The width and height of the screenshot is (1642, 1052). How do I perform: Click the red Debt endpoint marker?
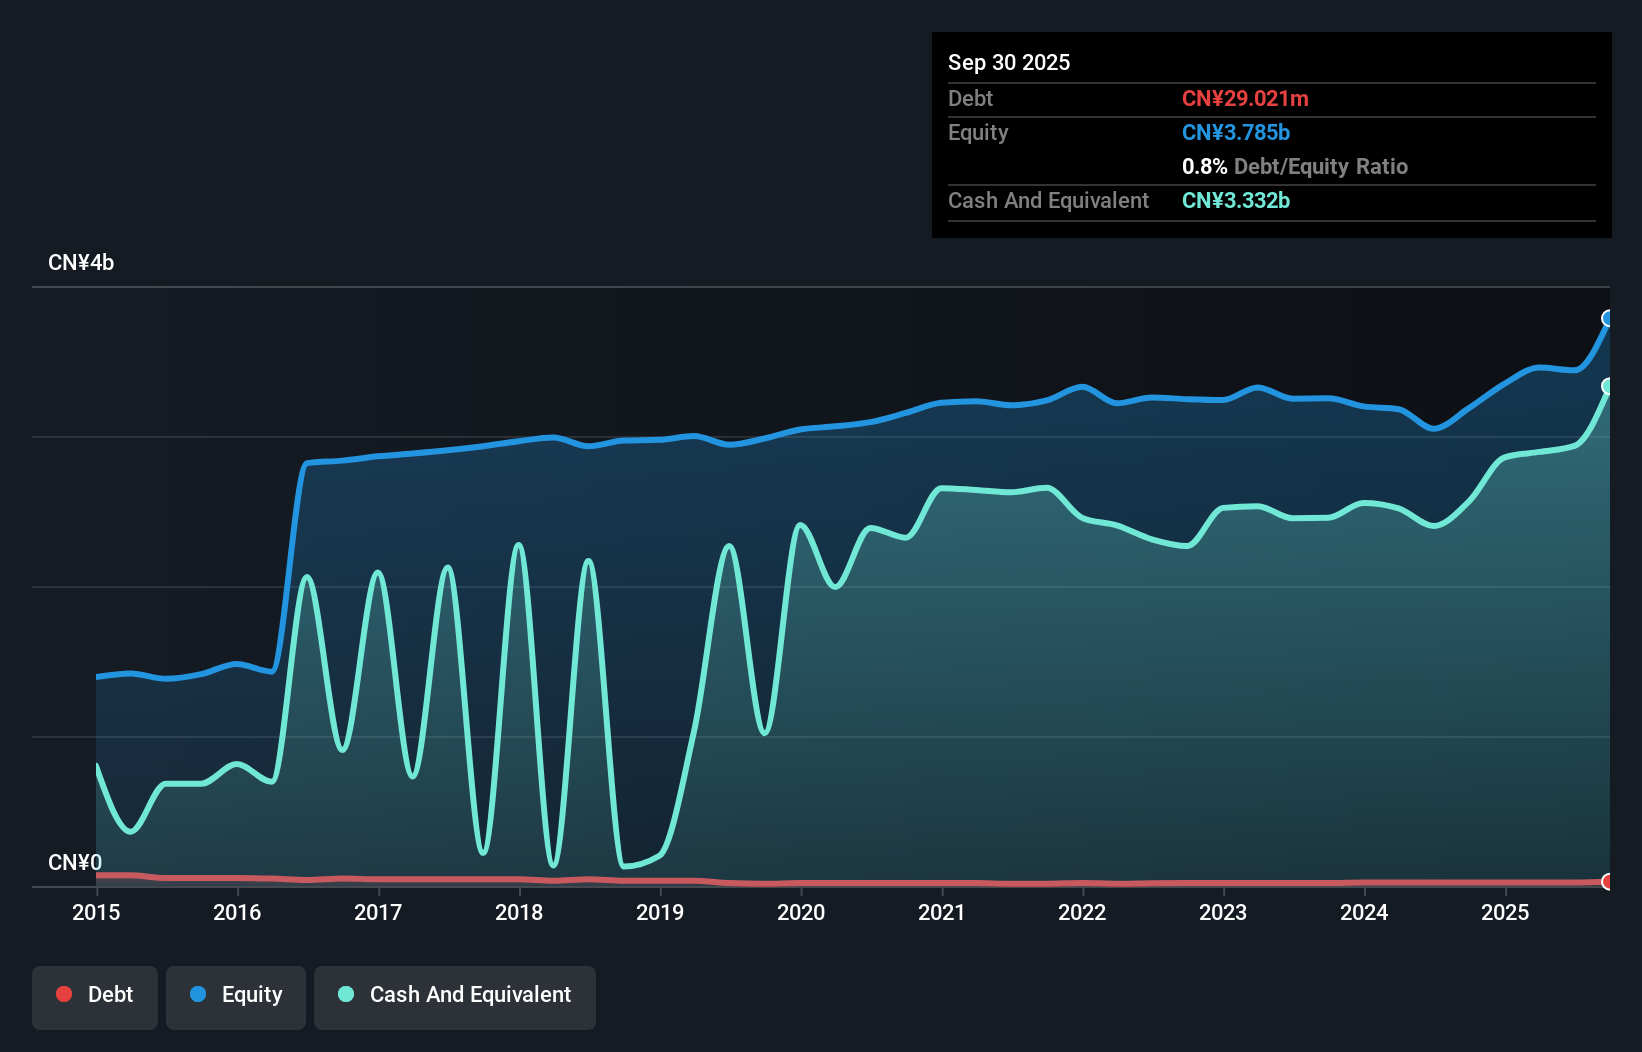[1608, 881]
